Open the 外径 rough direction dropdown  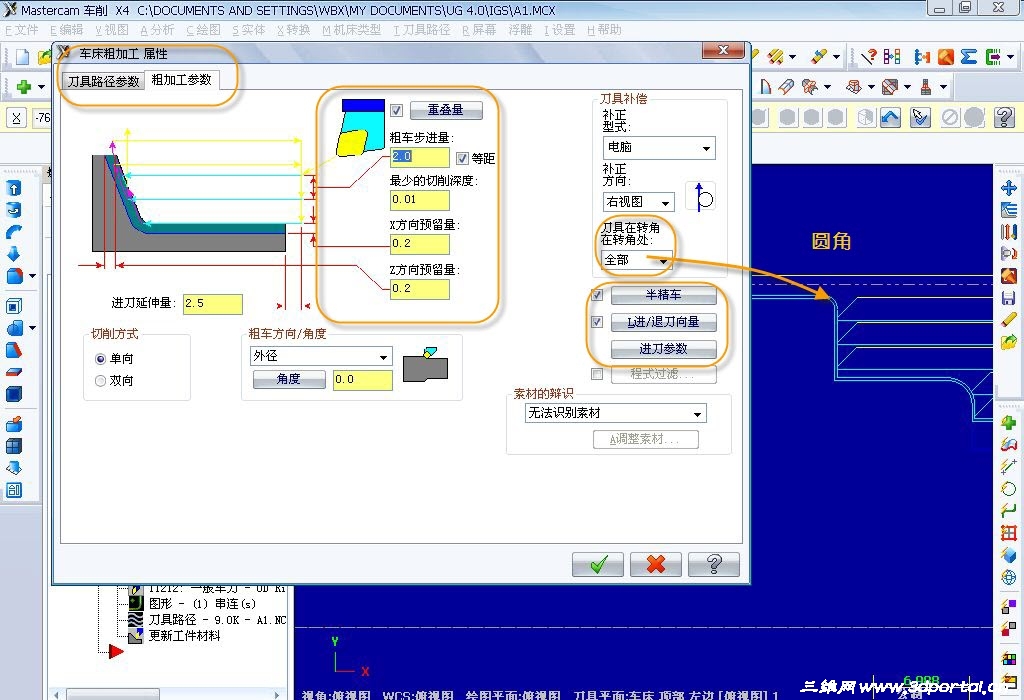pos(321,356)
